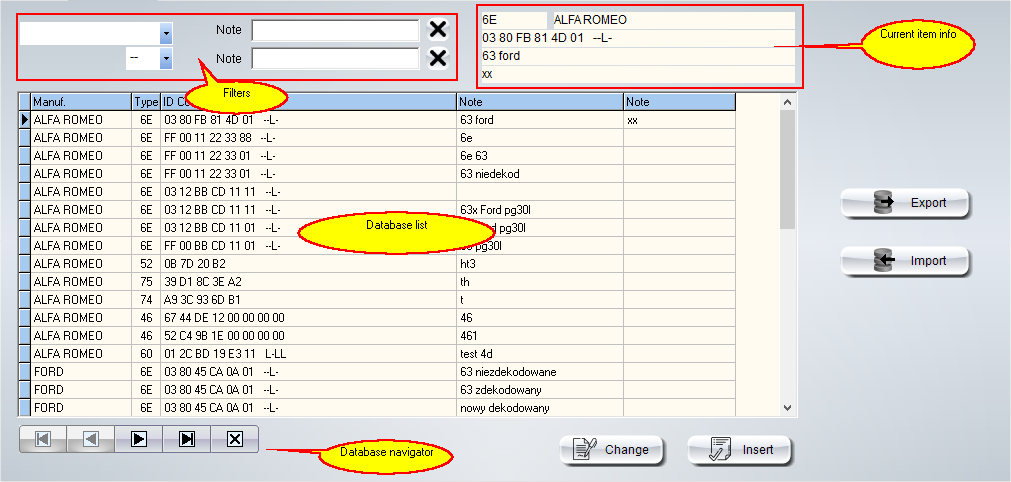Click '03 80 FB 81 4D 01' in item info
This screenshot has width=1011, height=482.
pyautogui.click(x=533, y=38)
